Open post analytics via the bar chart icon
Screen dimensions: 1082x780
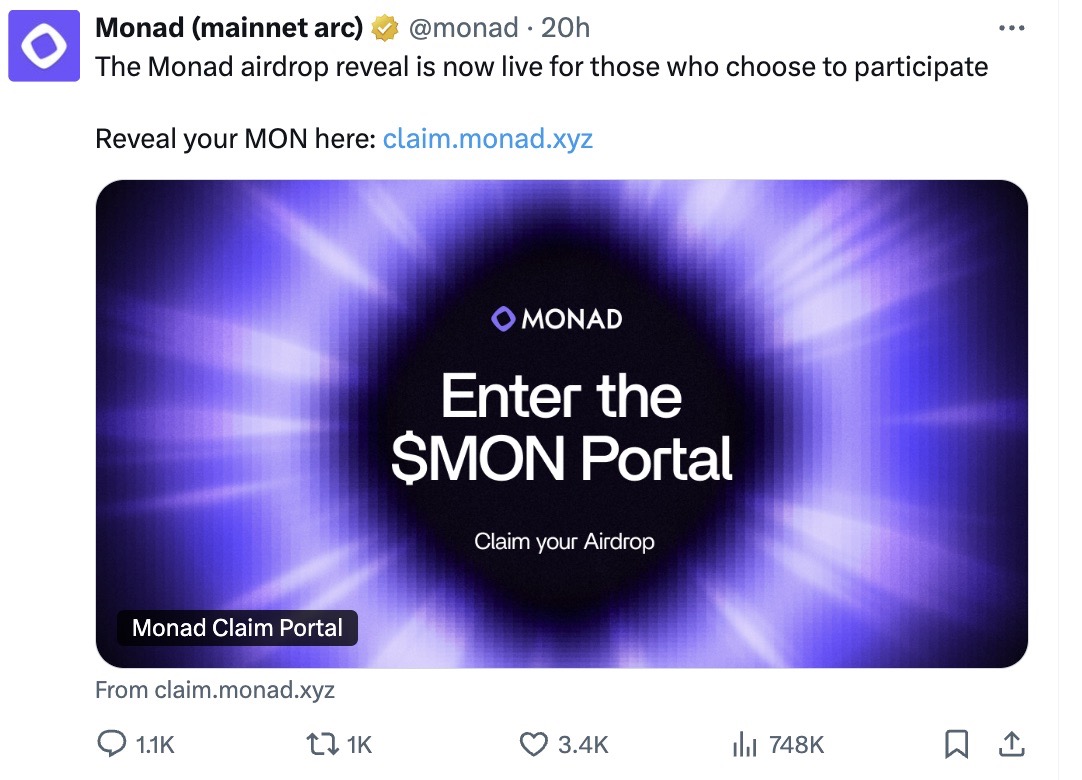pyautogui.click(x=744, y=744)
